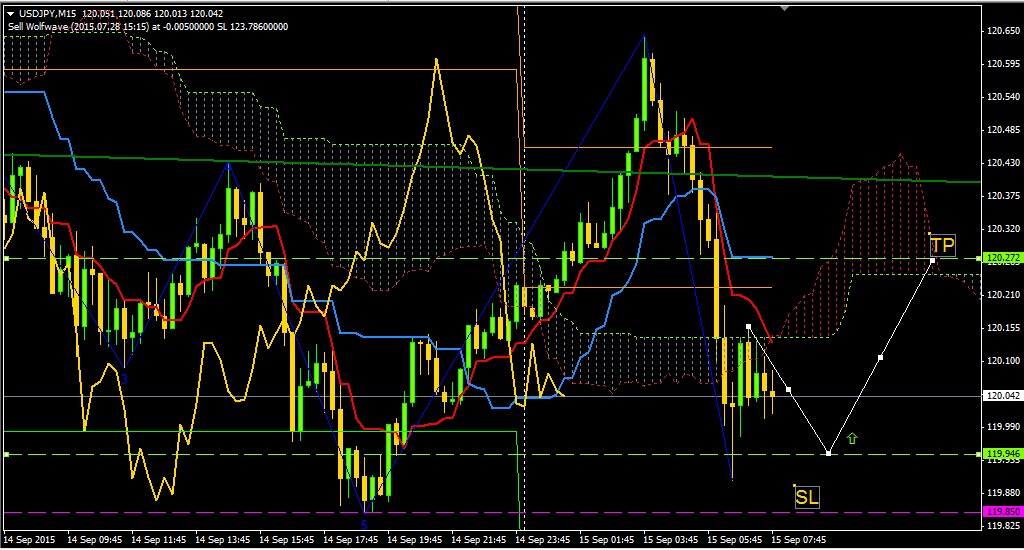Click 120.430 on the price scale
The height and width of the screenshot is (550, 1024).
(1003, 163)
